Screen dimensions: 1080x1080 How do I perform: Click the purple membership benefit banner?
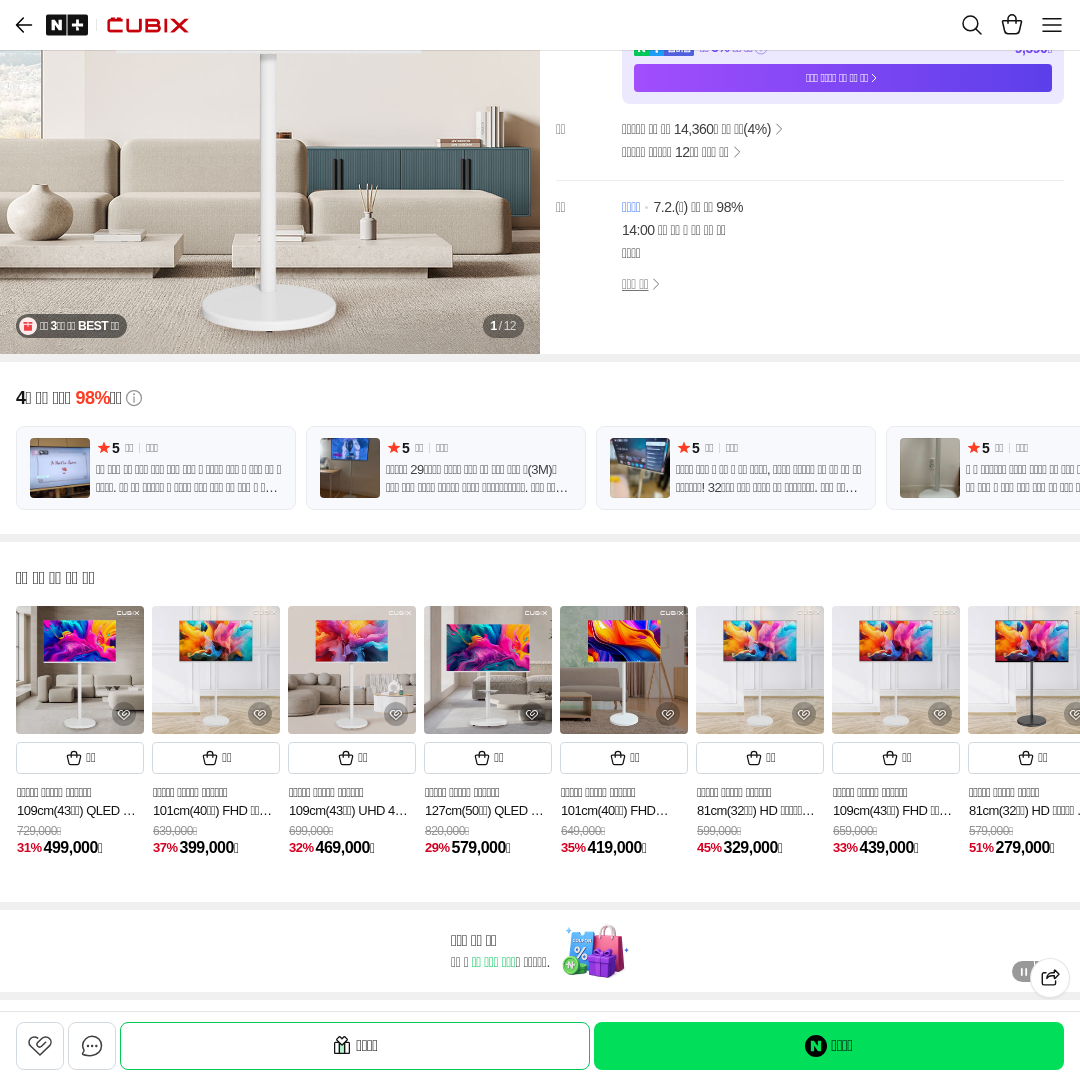pyautogui.click(x=842, y=78)
